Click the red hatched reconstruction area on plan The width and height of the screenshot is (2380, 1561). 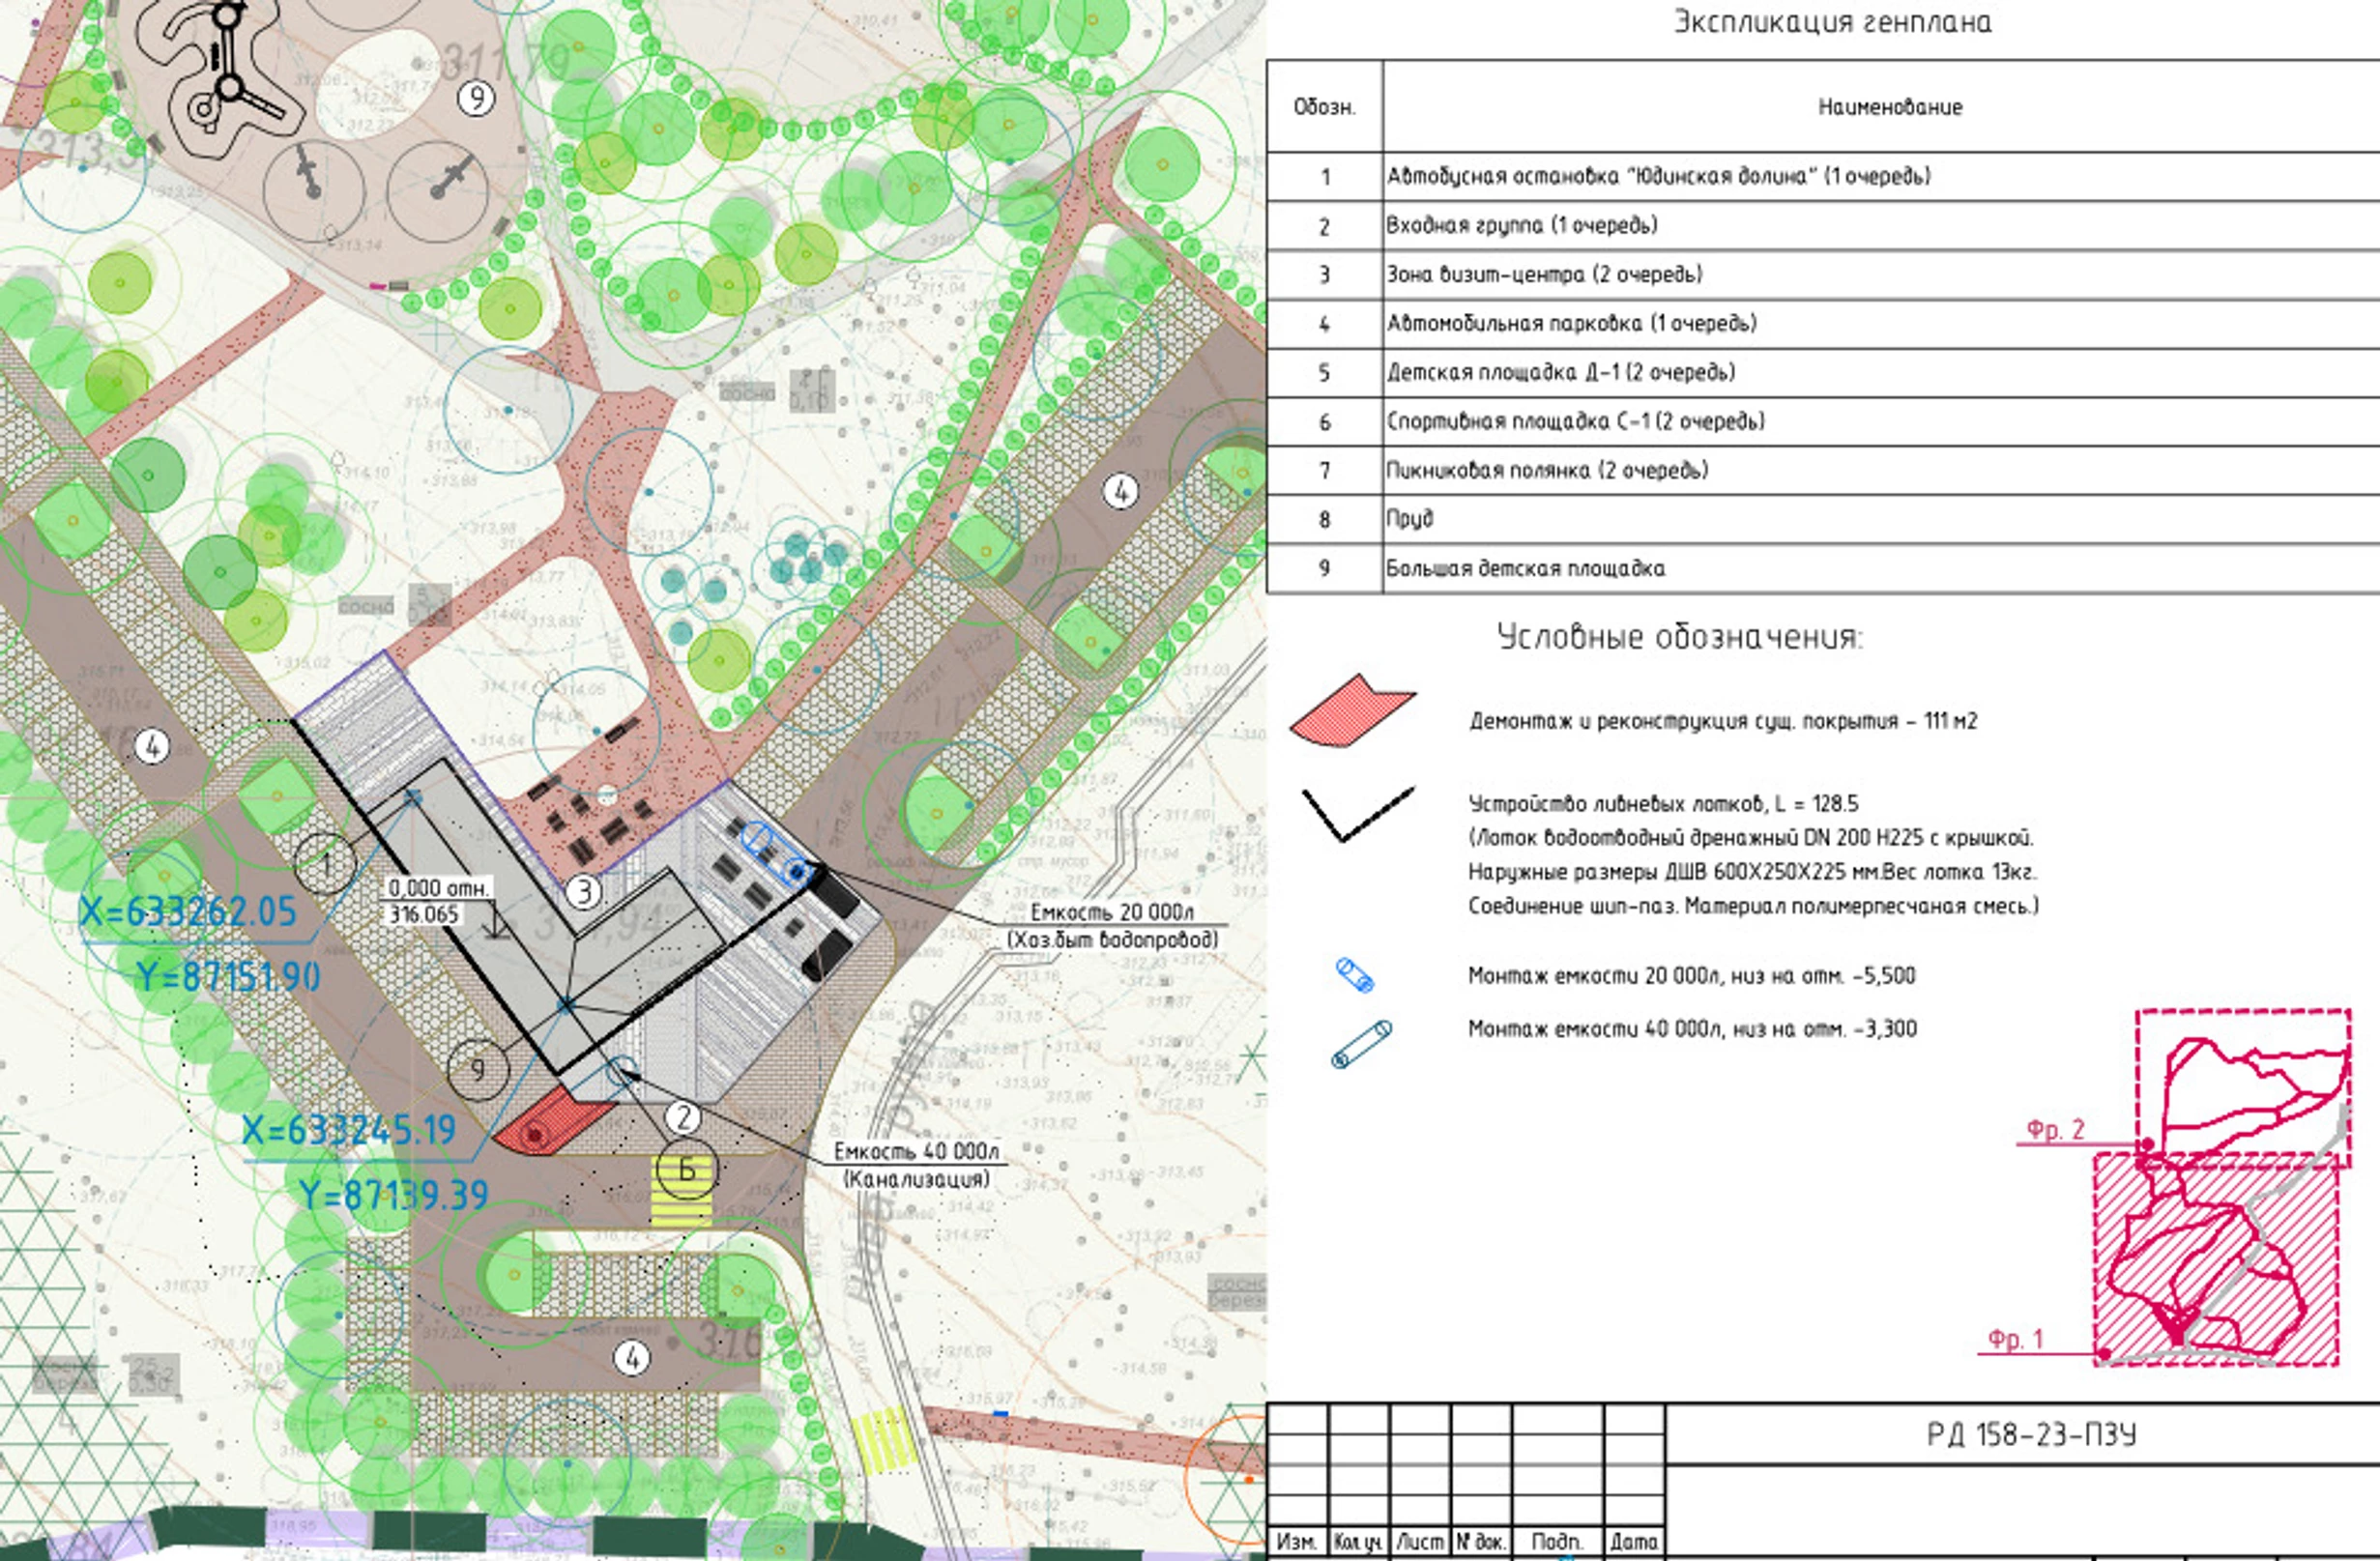point(551,1121)
